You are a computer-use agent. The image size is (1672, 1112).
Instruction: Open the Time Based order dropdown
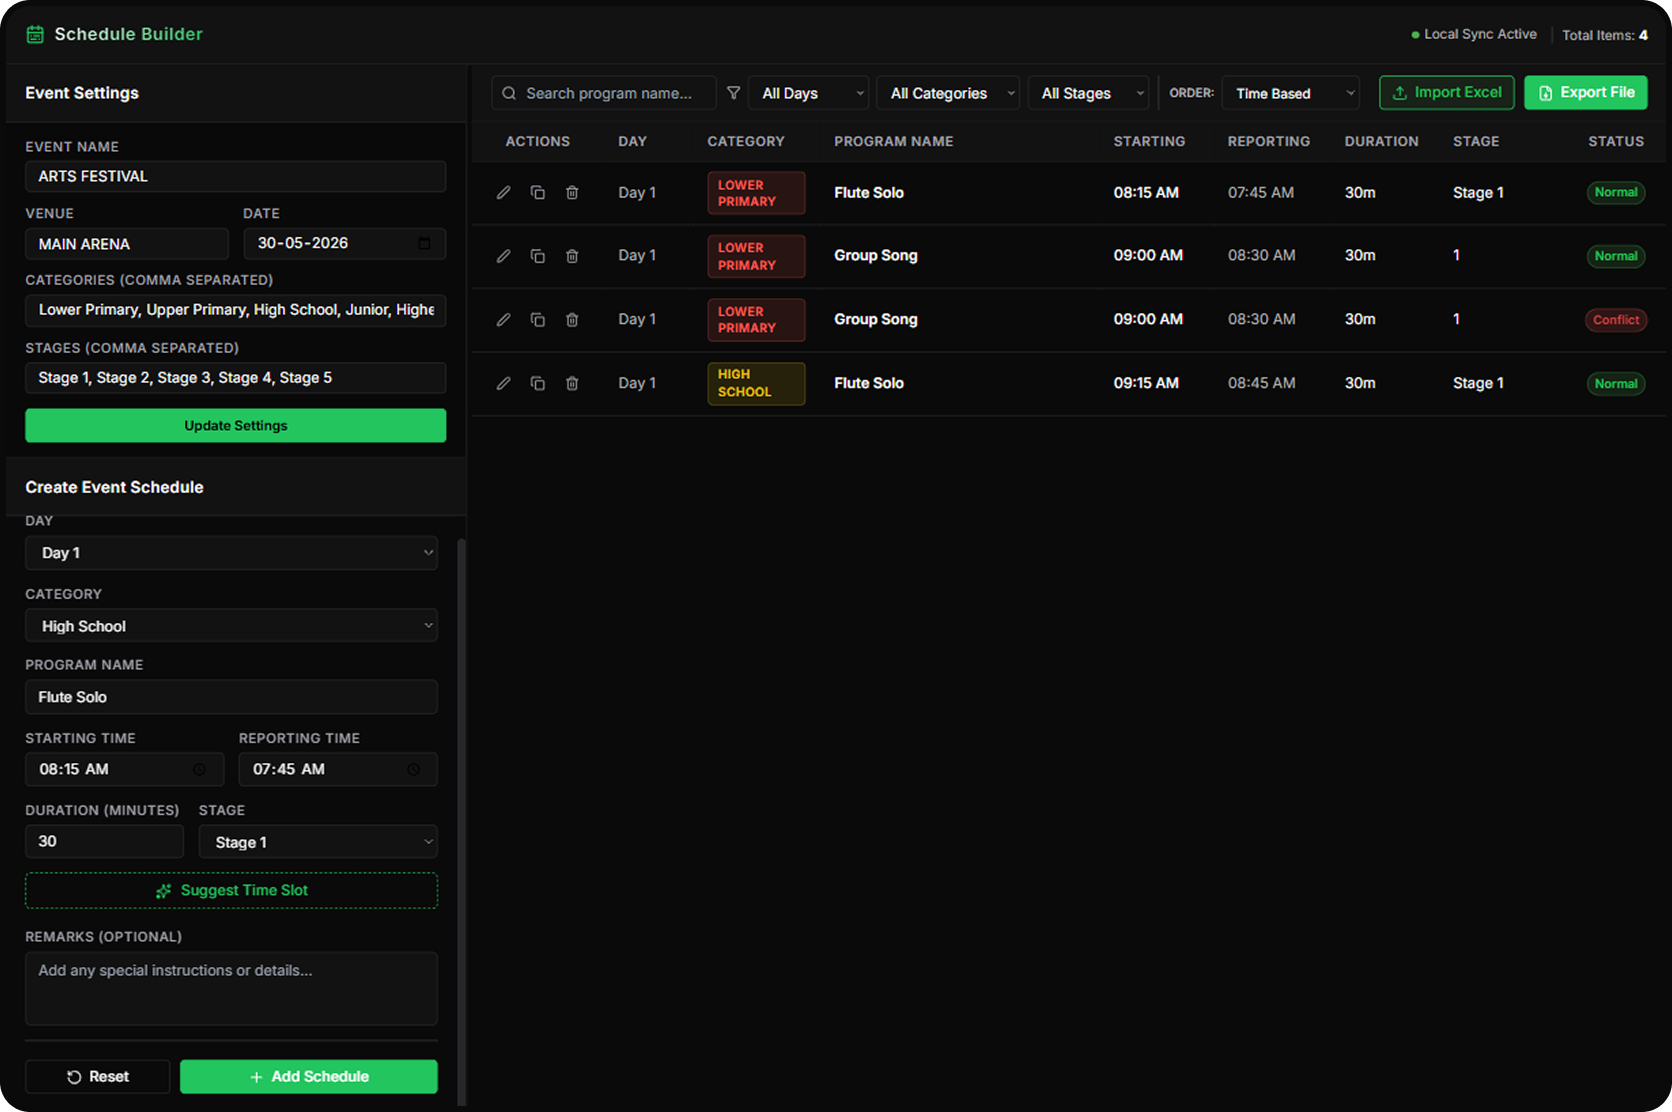coord(1291,93)
